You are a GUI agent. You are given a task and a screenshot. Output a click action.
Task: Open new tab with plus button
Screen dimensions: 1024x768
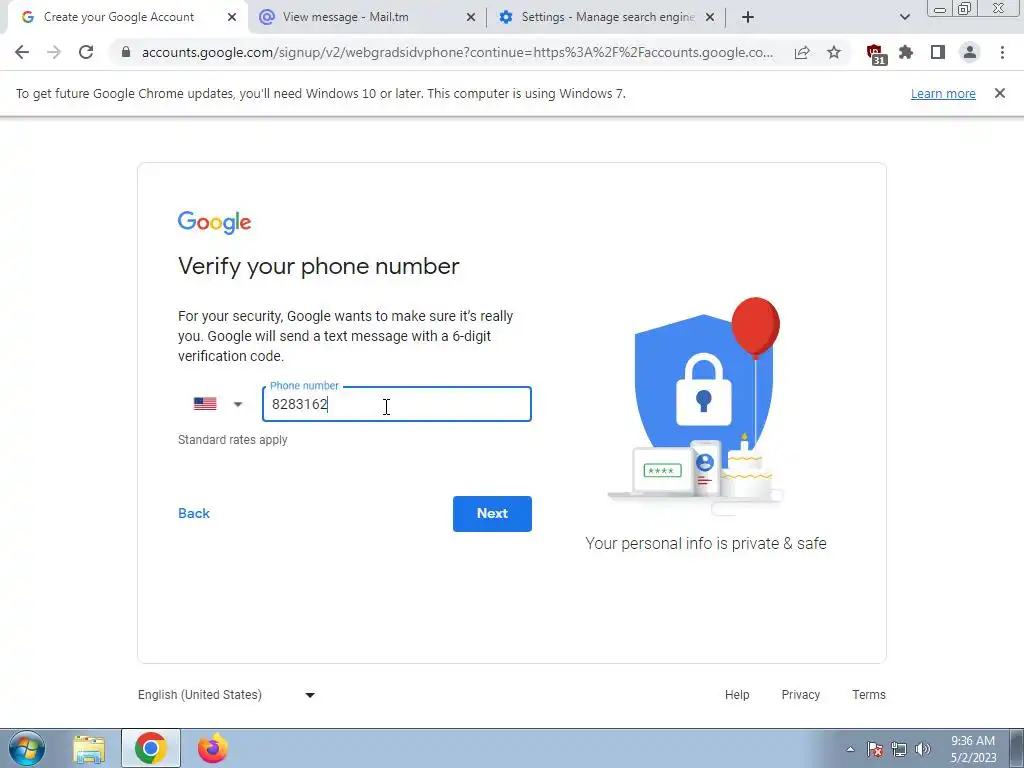click(x=748, y=17)
